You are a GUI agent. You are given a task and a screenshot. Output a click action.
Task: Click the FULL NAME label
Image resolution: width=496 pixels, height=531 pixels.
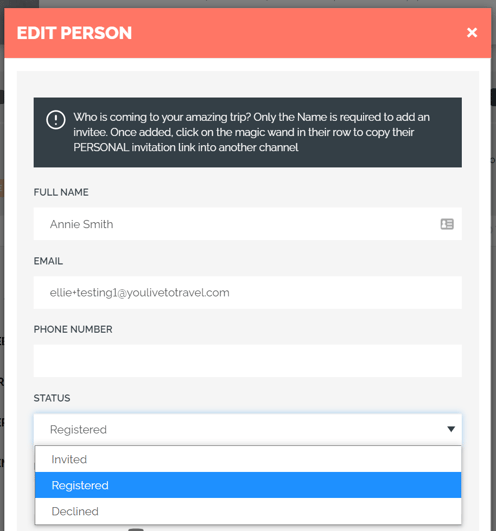coord(61,192)
